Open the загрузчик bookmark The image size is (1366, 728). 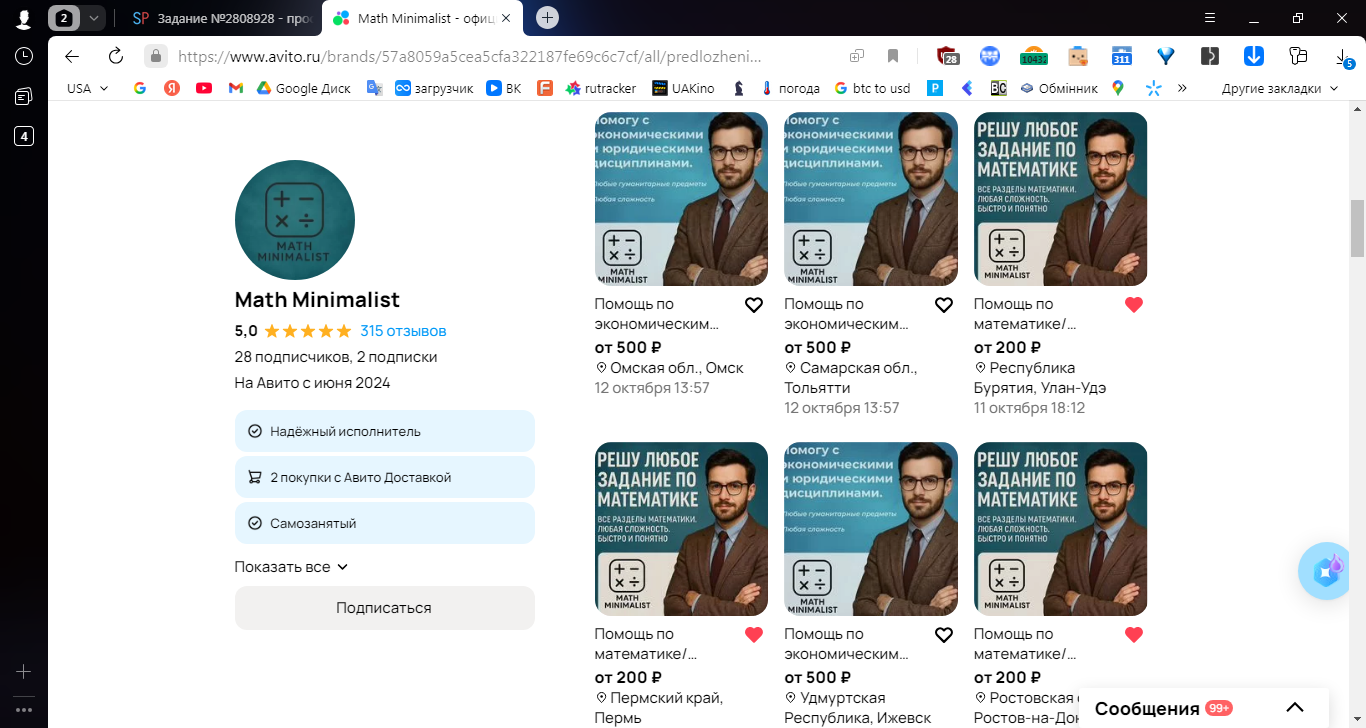point(434,88)
